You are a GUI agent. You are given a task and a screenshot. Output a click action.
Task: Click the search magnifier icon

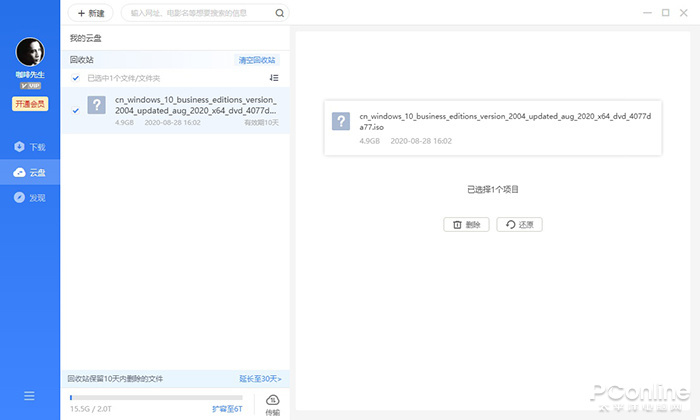click(x=279, y=13)
